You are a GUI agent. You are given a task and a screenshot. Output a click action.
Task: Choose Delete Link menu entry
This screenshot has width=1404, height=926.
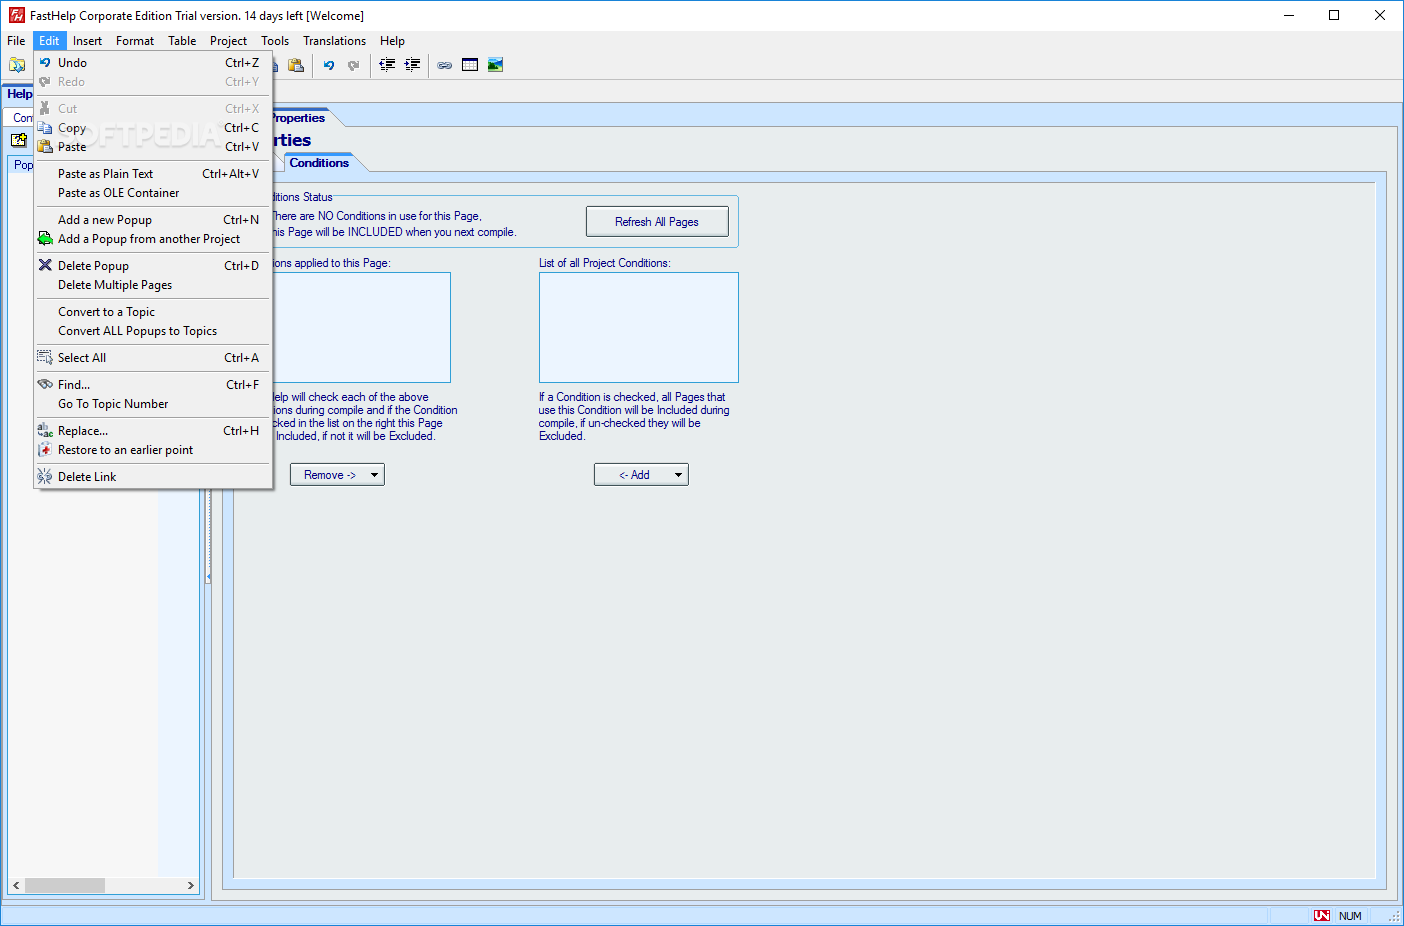click(153, 477)
